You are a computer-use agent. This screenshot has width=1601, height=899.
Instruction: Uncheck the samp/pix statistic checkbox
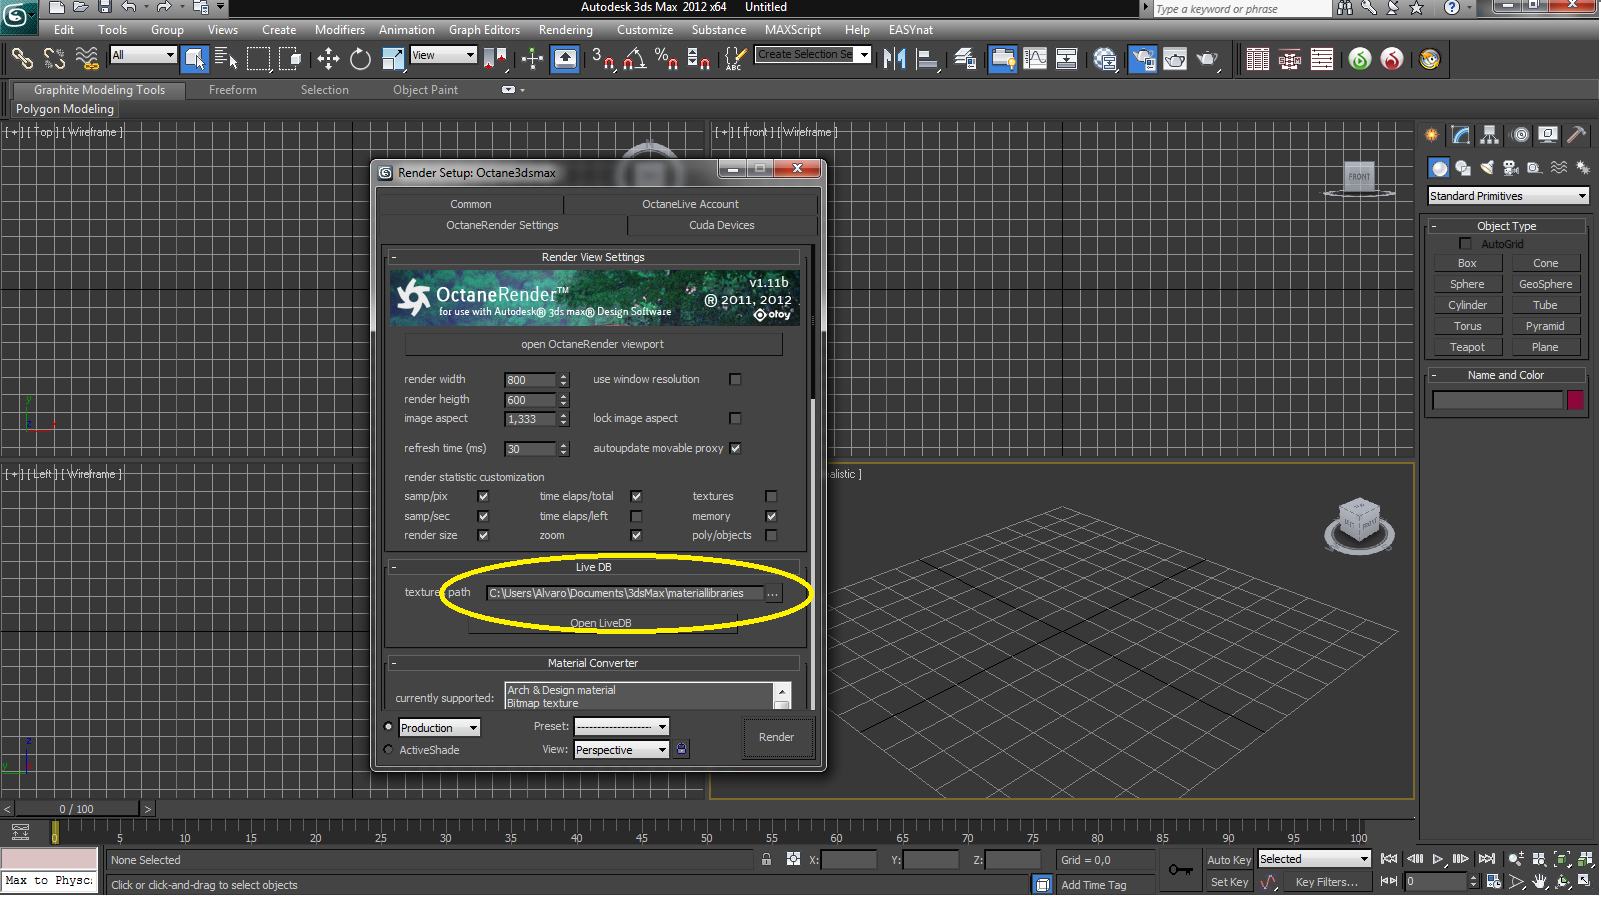483,497
